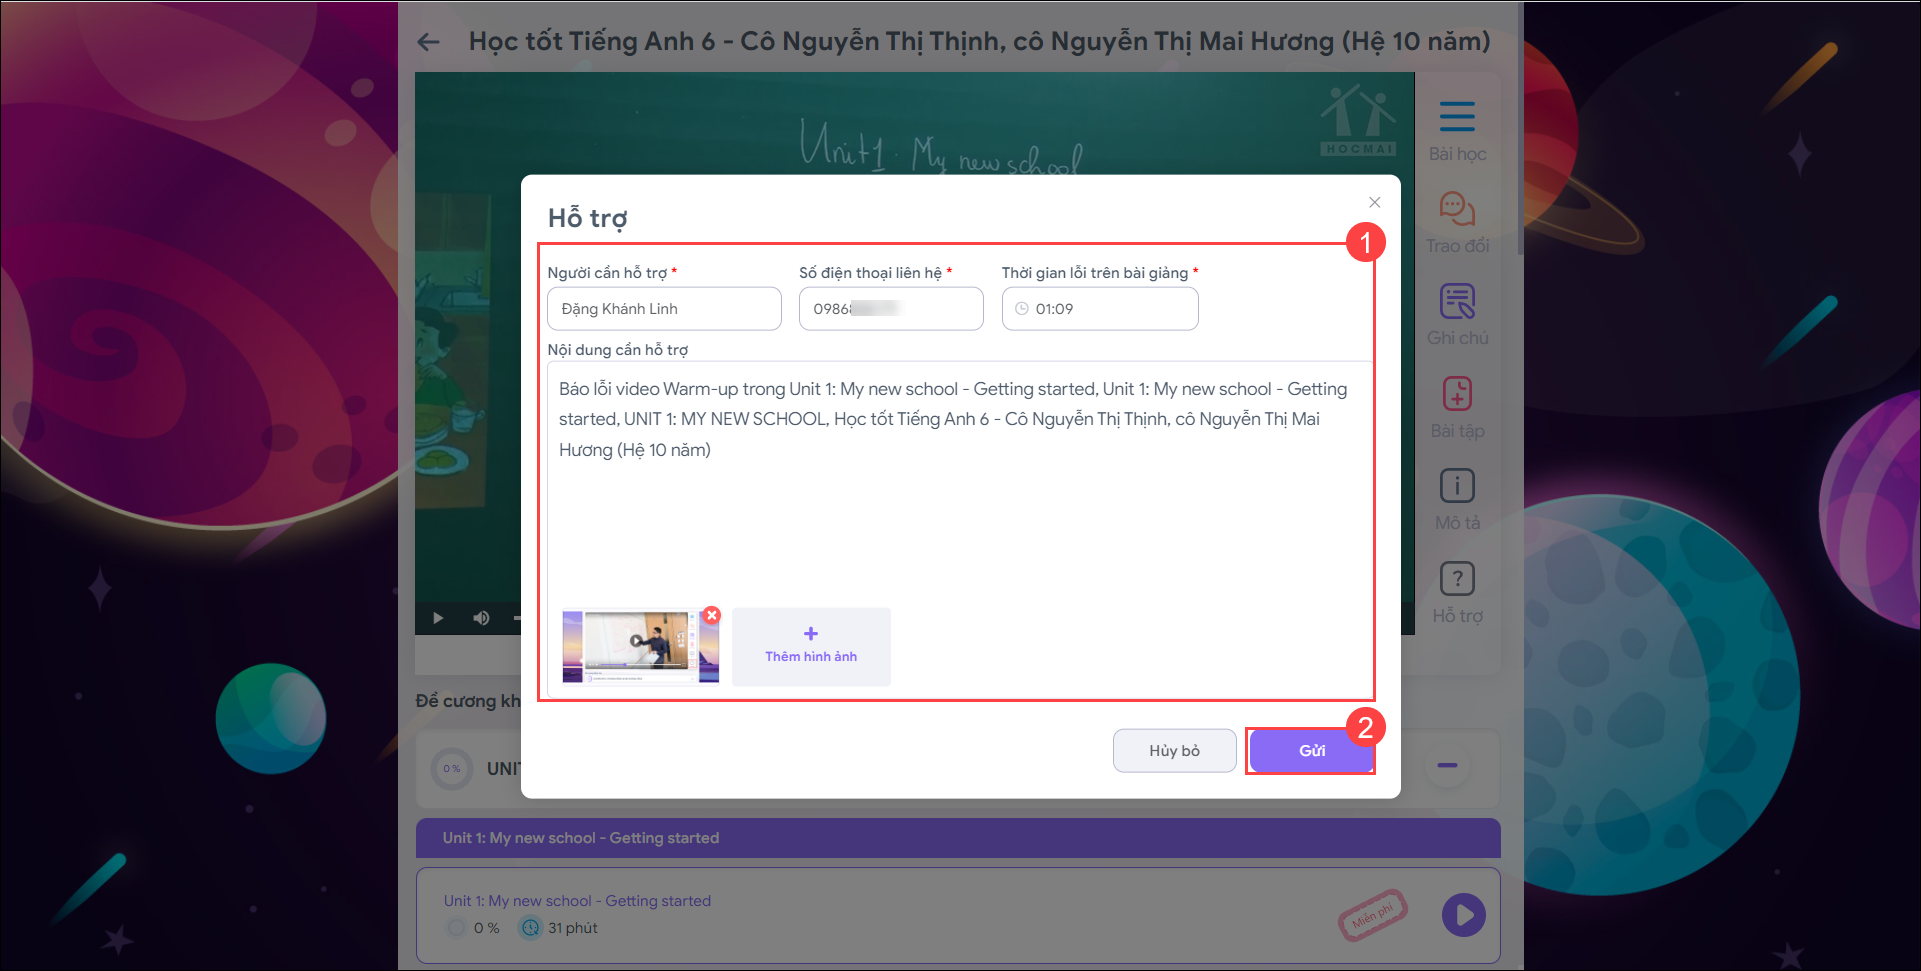1921x971 pixels.
Task: Open the Mô tả description panel
Action: tap(1457, 500)
